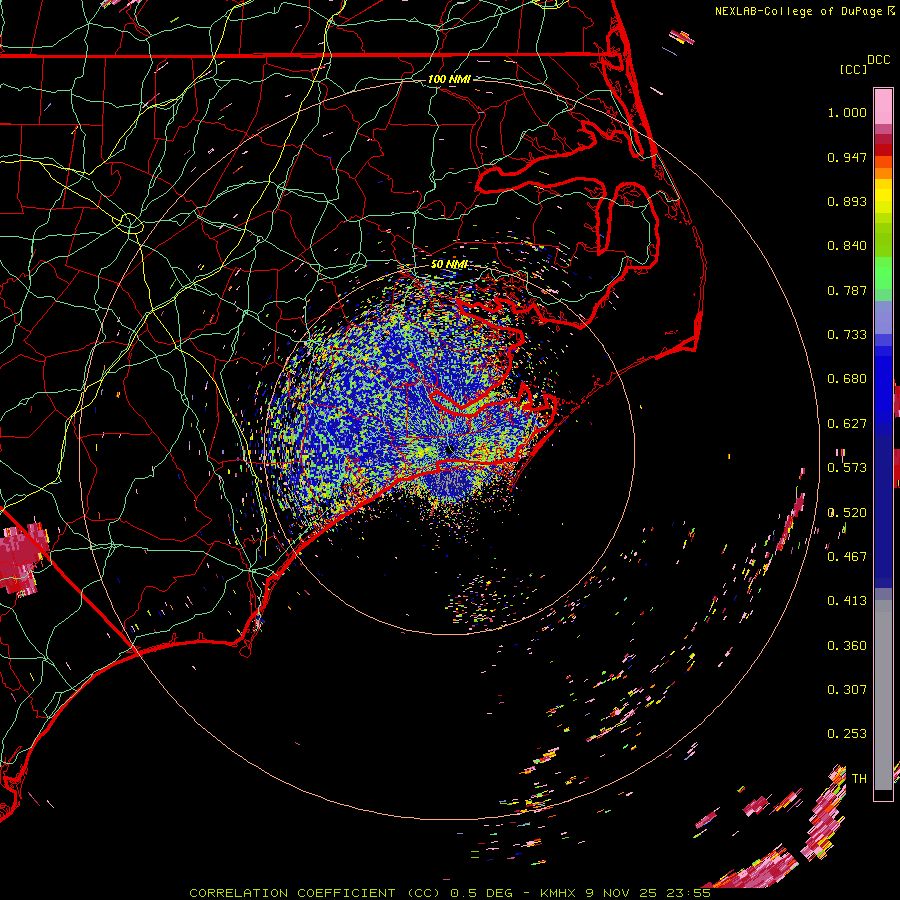Select the 0.520 scale value
The image size is (900, 900).
point(847,513)
